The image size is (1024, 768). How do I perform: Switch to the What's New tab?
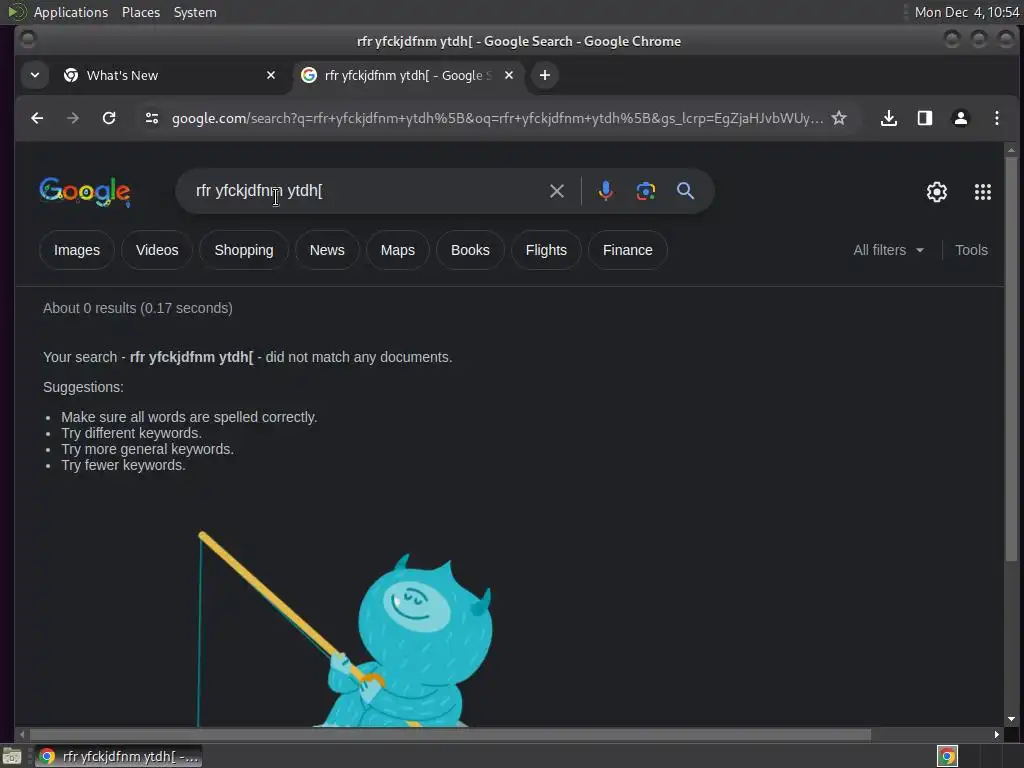tap(170, 75)
